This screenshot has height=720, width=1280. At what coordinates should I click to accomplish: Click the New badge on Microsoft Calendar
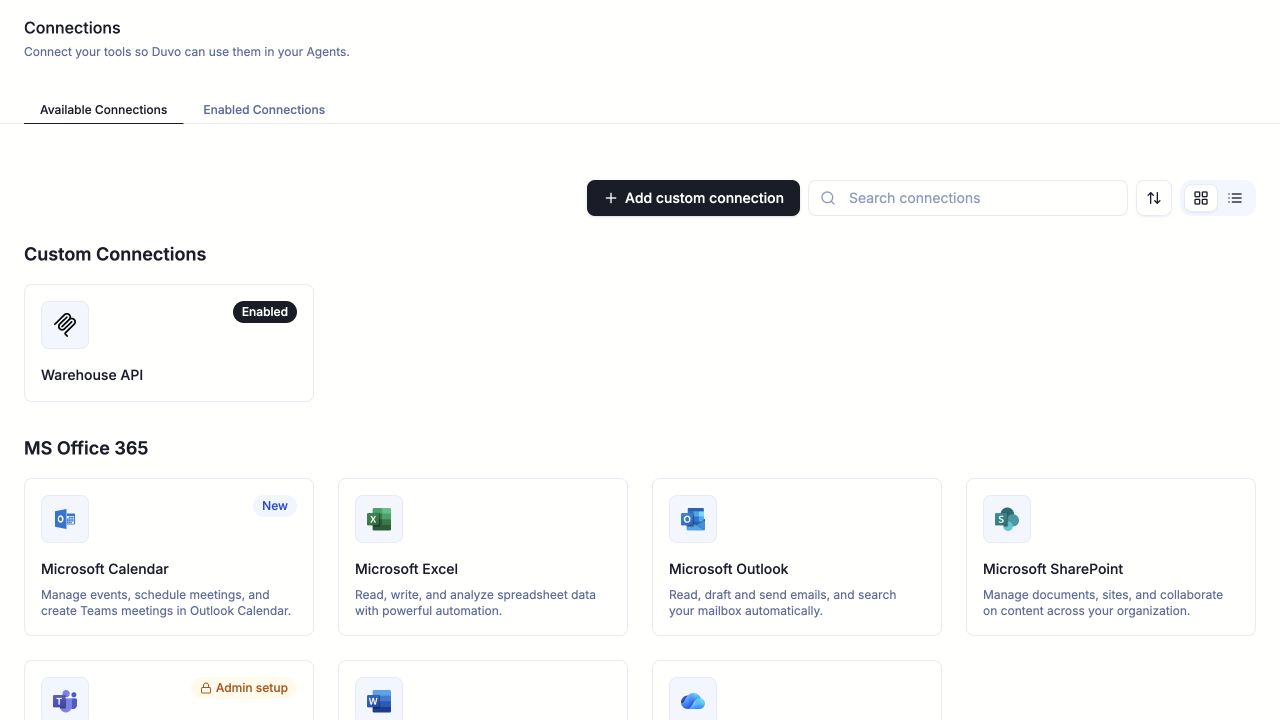(275, 506)
